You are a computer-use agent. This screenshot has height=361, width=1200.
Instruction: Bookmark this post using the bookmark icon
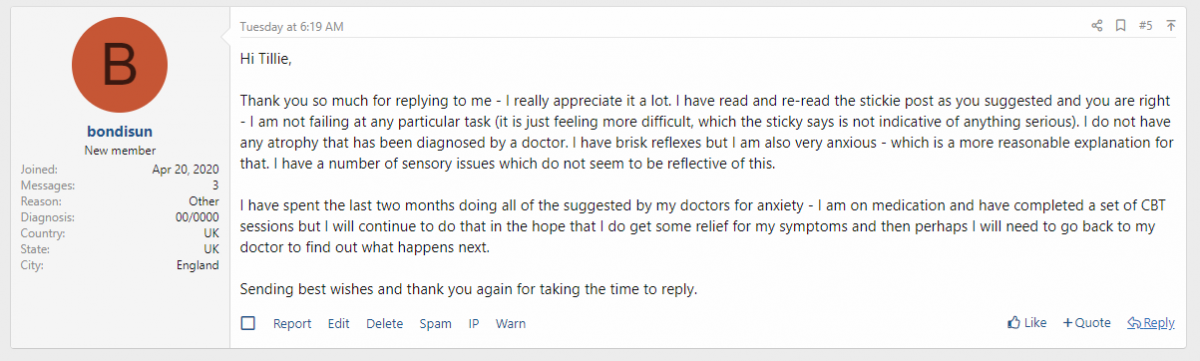point(1121,25)
